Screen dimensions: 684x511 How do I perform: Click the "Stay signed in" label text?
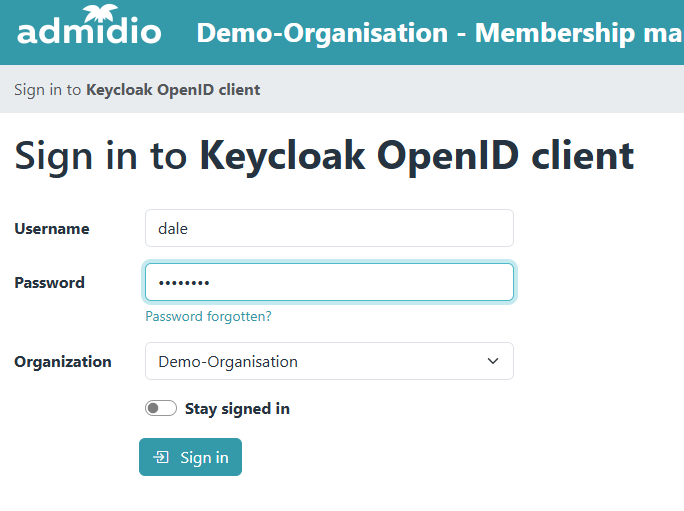click(x=237, y=409)
